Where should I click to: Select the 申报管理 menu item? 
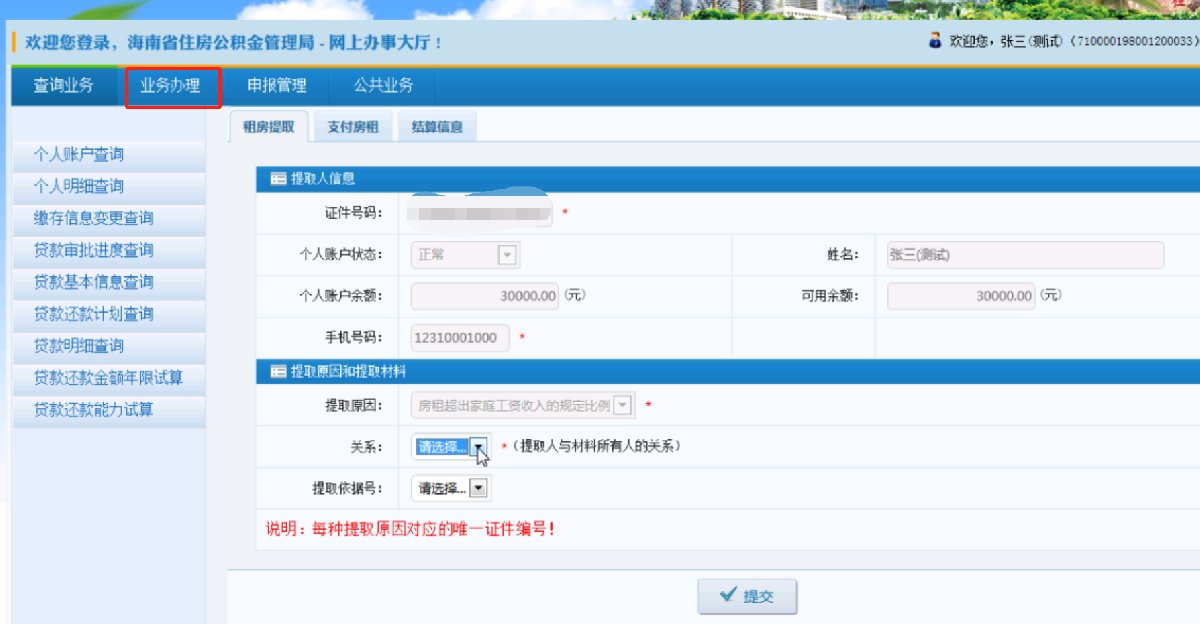click(x=277, y=86)
